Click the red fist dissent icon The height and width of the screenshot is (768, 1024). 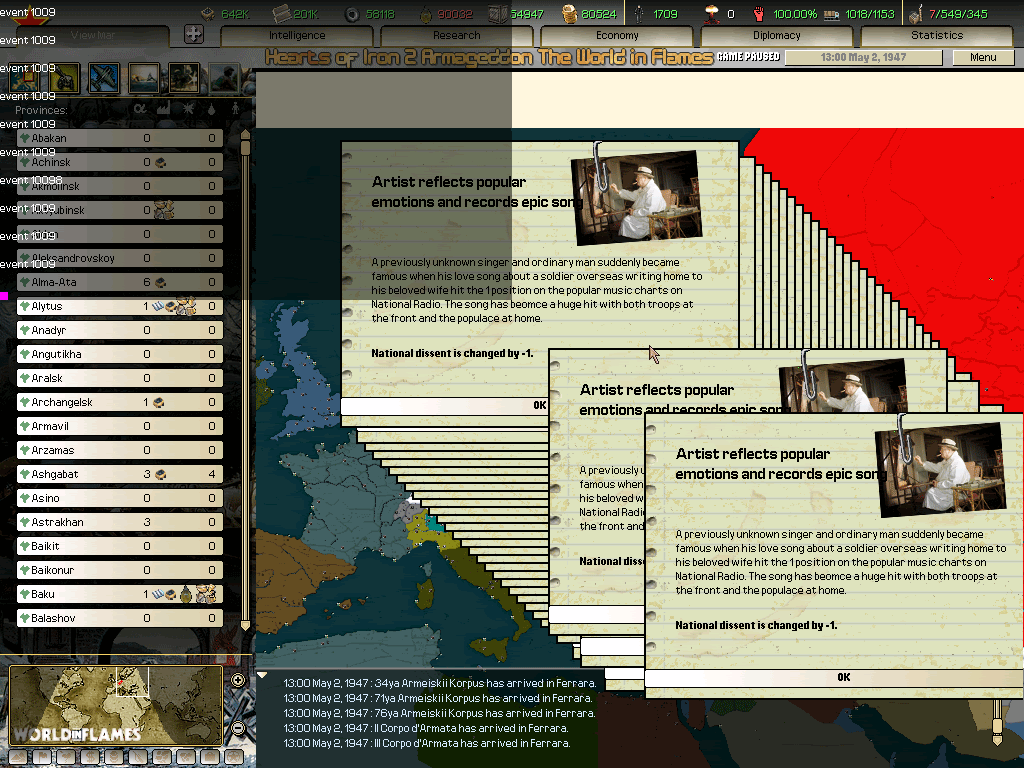tap(758, 14)
